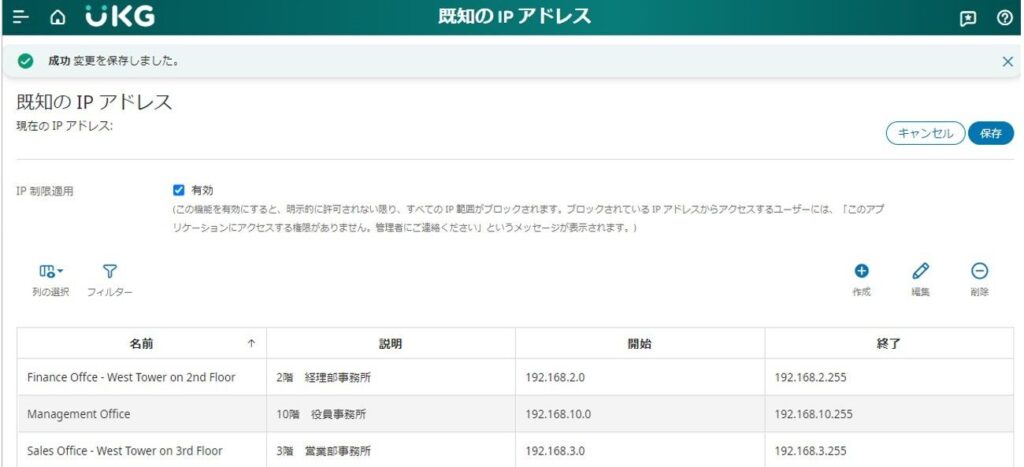Image resolution: width=1024 pixels, height=467 pixels.
Task: Toggle sort arrow on 名前 column
Action: 251,343
